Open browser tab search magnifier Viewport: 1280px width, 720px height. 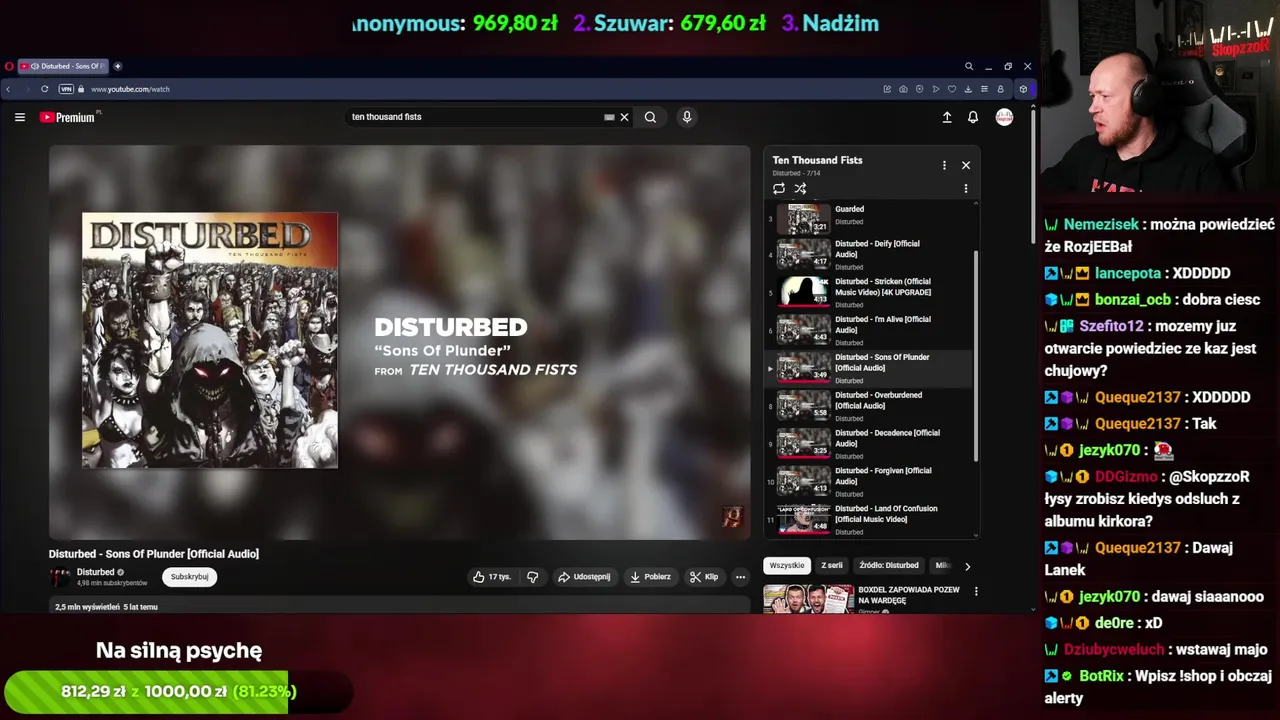[968, 66]
